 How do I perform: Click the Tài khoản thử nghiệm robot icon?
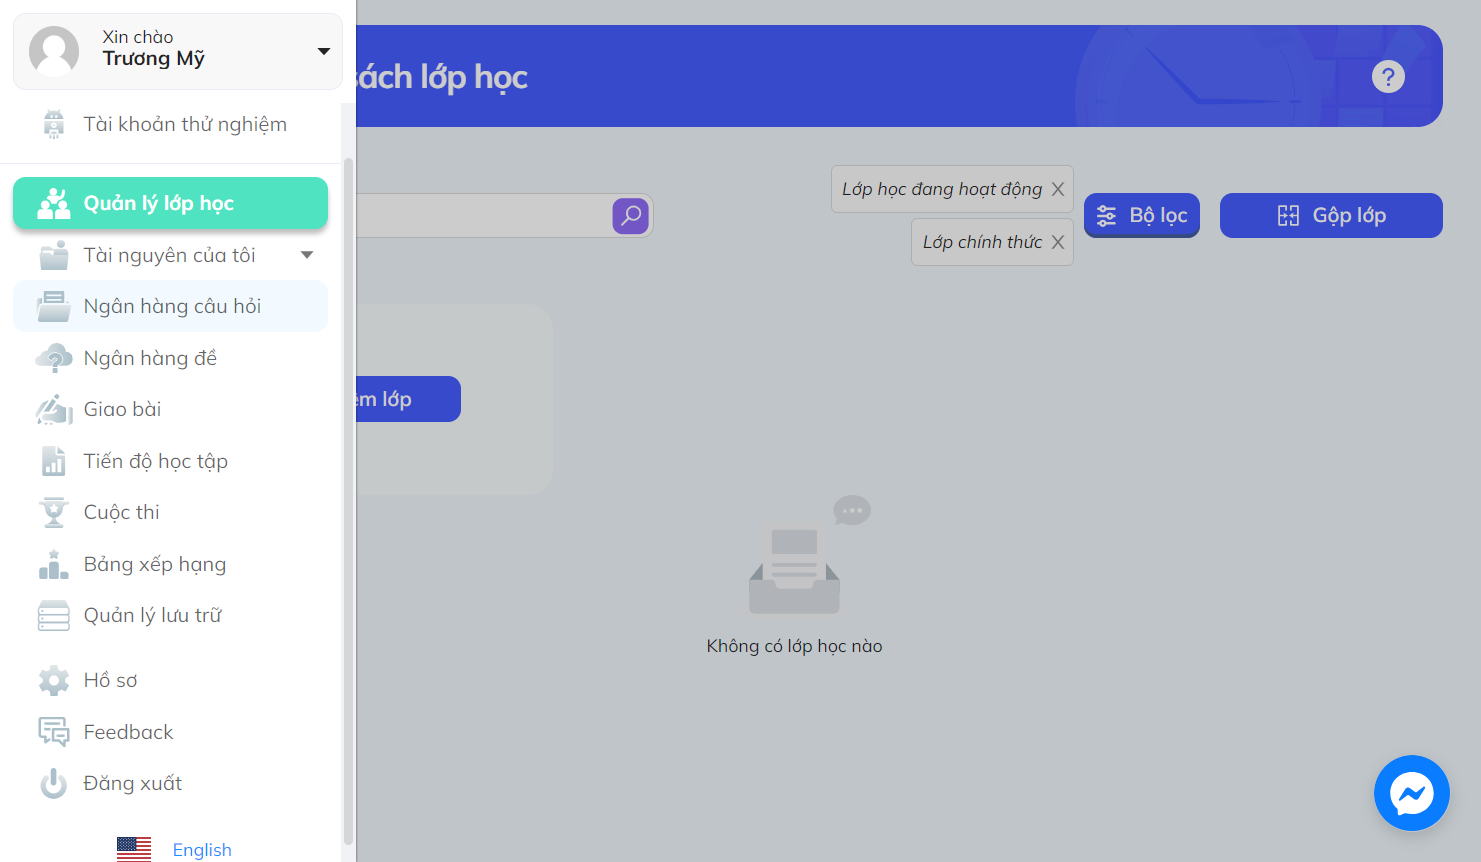tap(54, 124)
